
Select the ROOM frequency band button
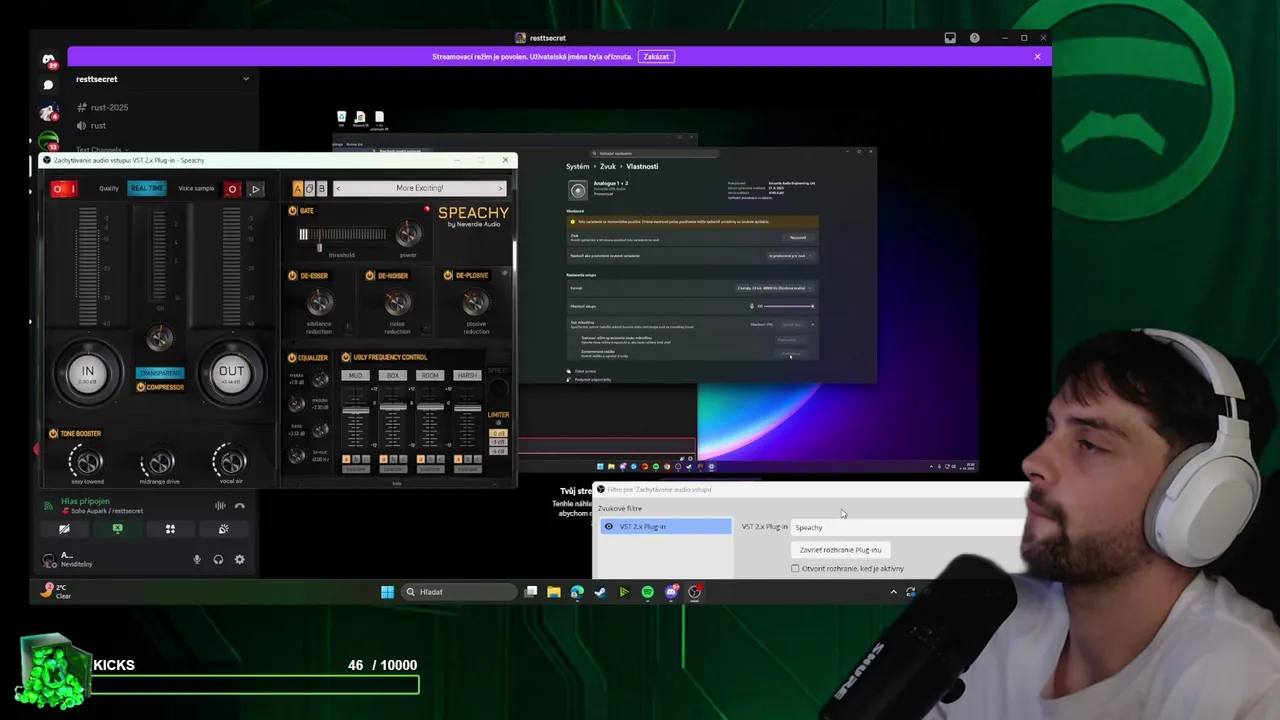pos(430,376)
